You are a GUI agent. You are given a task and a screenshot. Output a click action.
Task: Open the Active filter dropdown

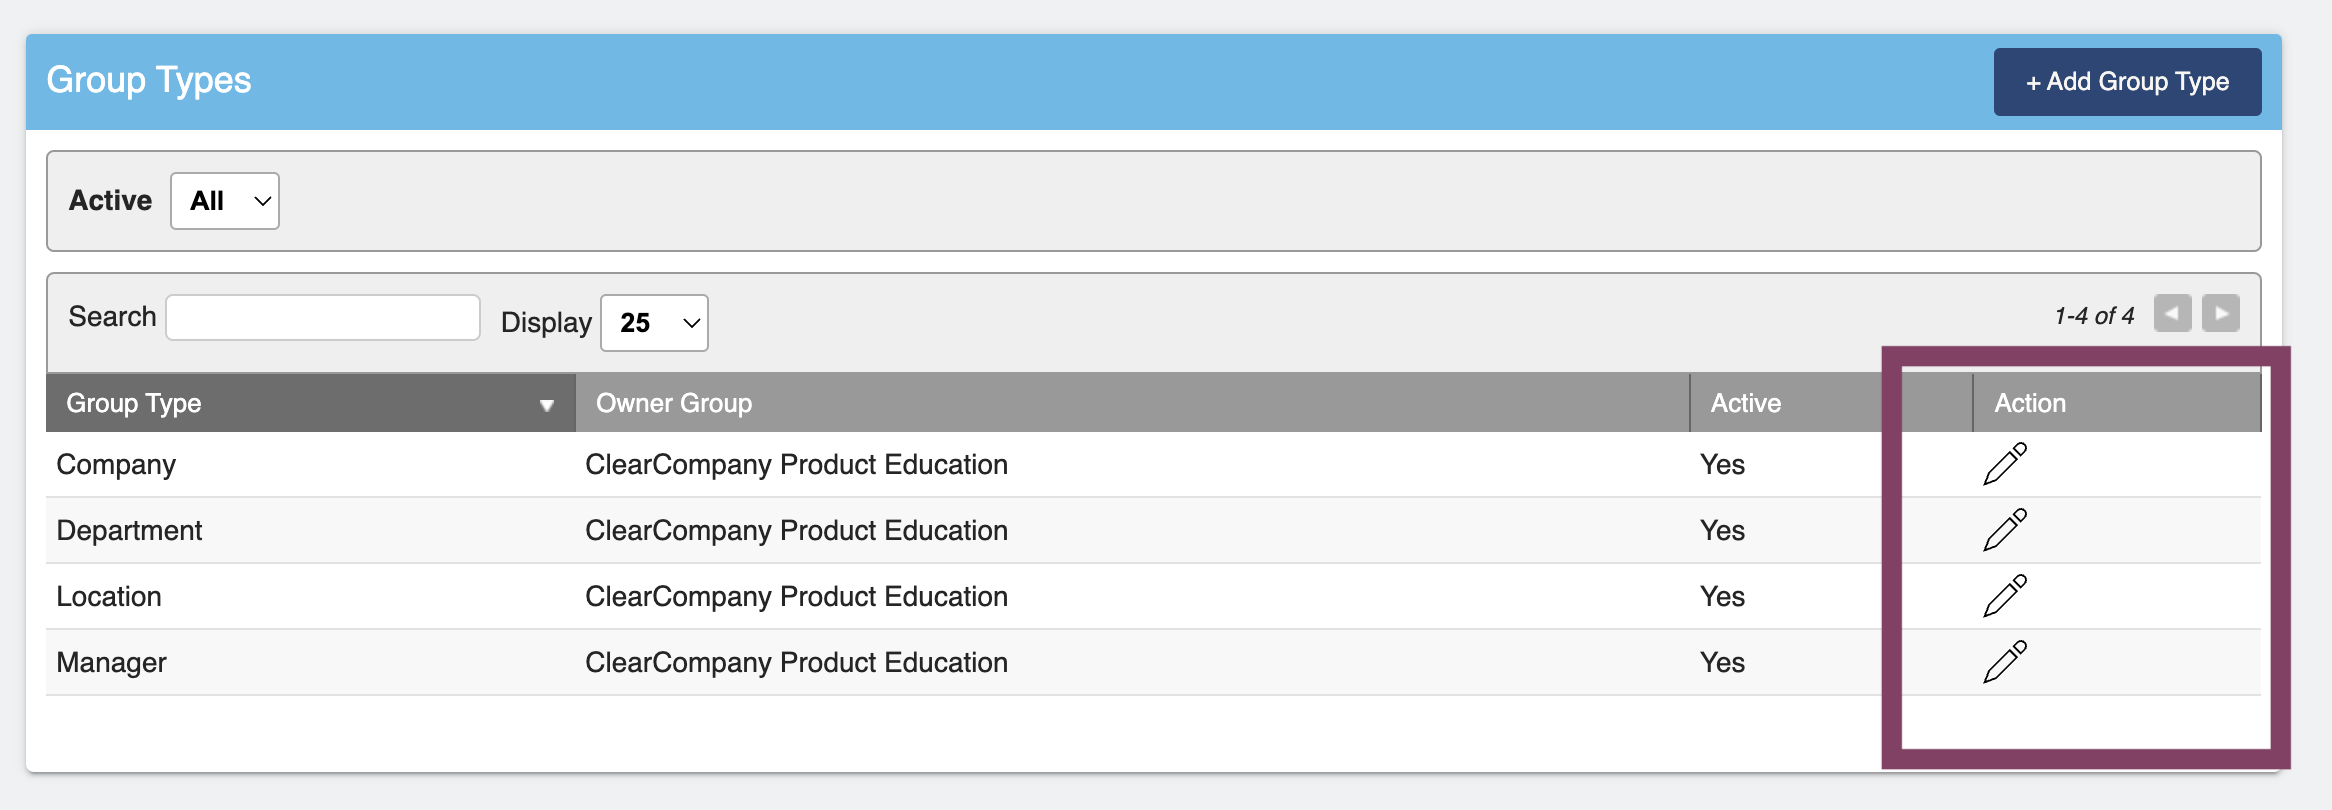coord(225,201)
